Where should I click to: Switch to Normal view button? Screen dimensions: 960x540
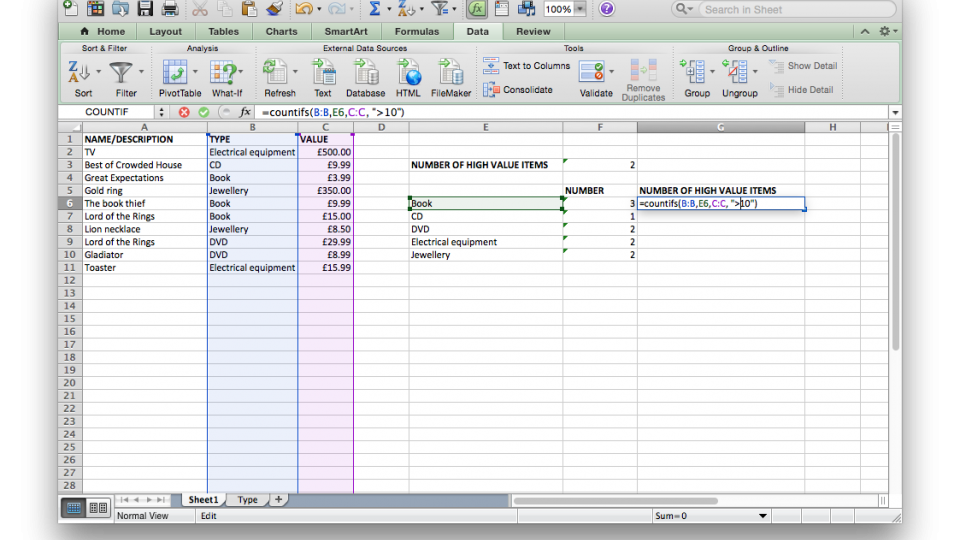tap(73, 508)
